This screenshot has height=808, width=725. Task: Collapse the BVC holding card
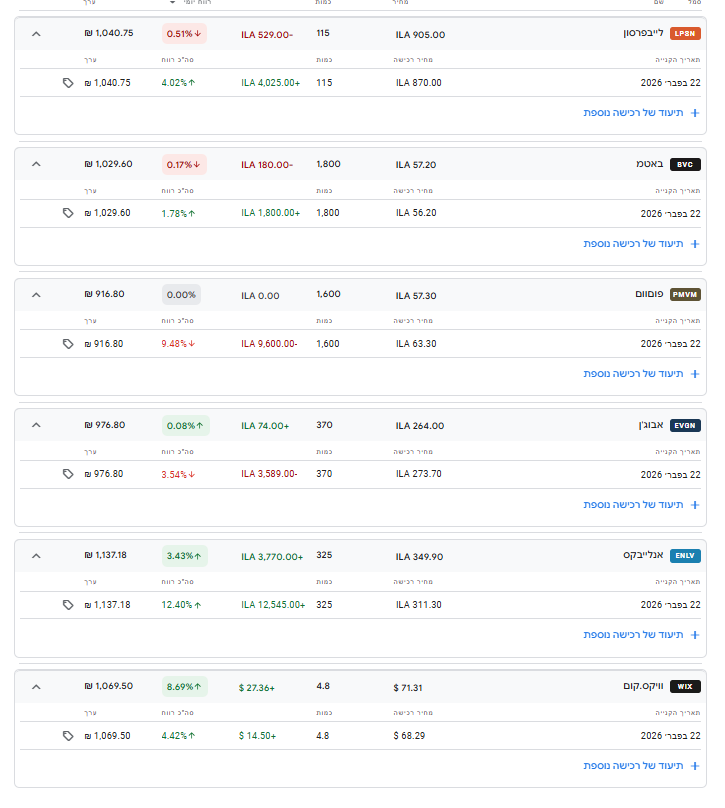36,164
